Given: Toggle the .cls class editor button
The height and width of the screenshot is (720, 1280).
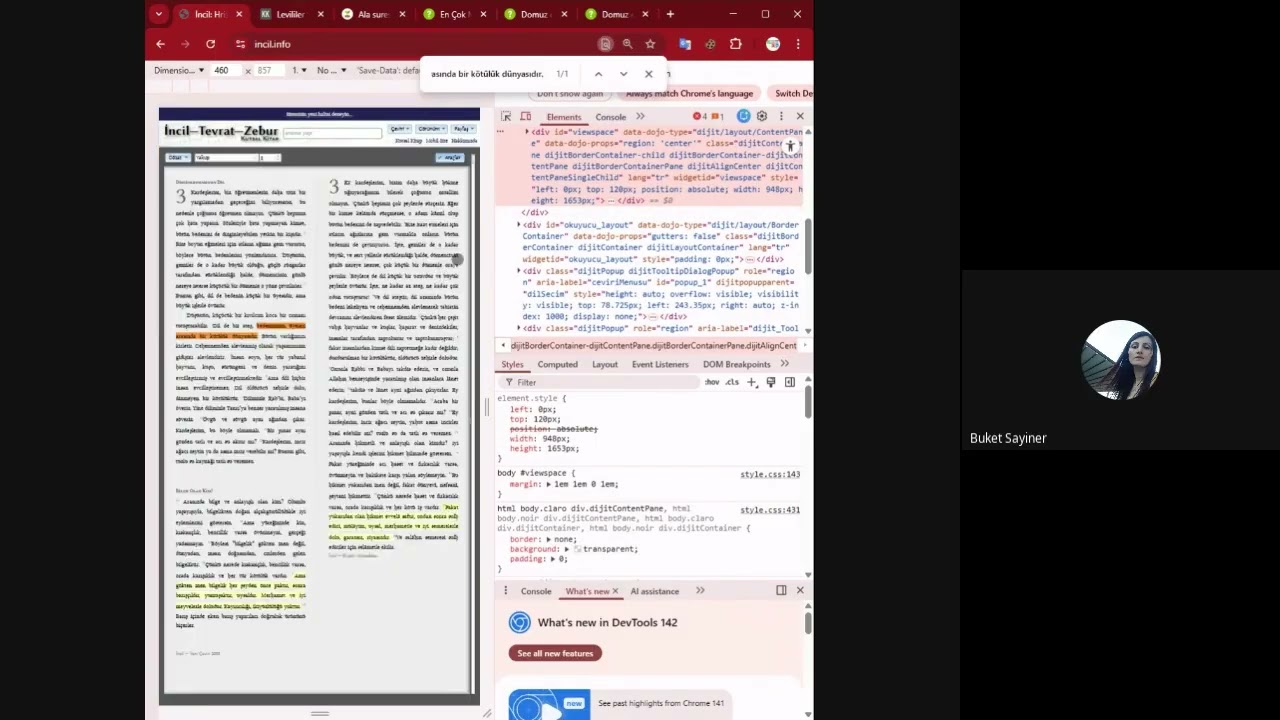Looking at the screenshot, I should 732,382.
